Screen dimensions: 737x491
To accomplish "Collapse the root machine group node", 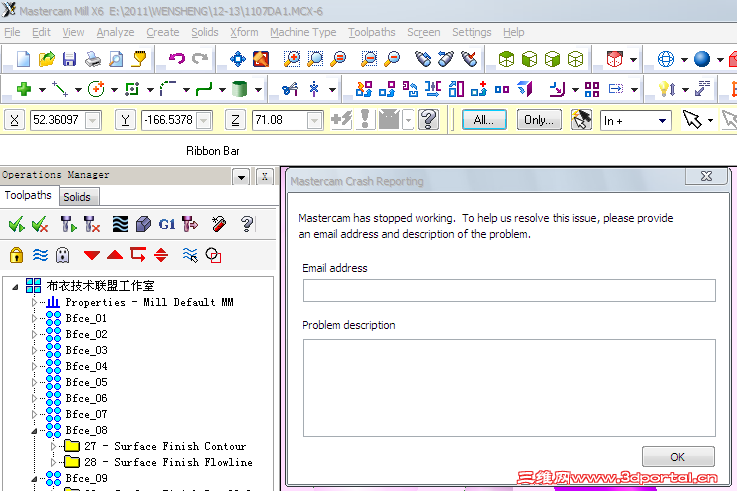I will 15,286.
